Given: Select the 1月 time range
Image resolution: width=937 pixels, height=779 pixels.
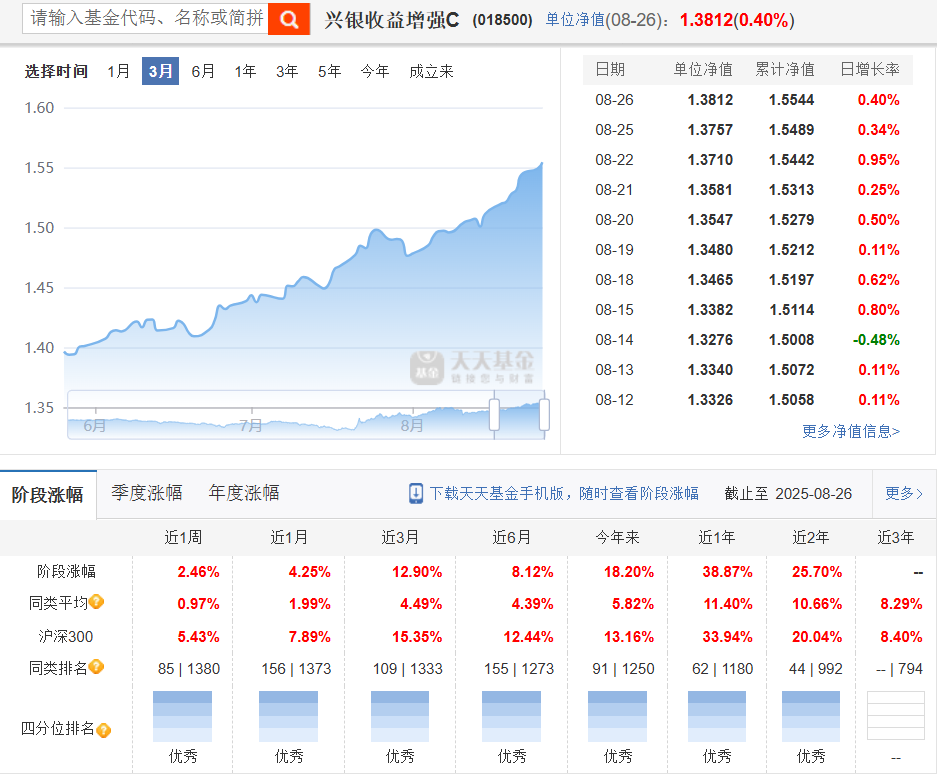Looking at the screenshot, I should [118, 71].
